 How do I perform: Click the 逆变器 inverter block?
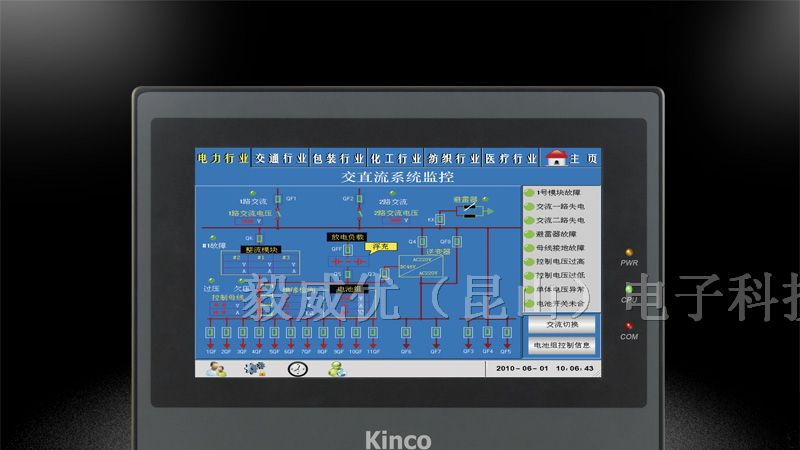pyautogui.click(x=421, y=267)
